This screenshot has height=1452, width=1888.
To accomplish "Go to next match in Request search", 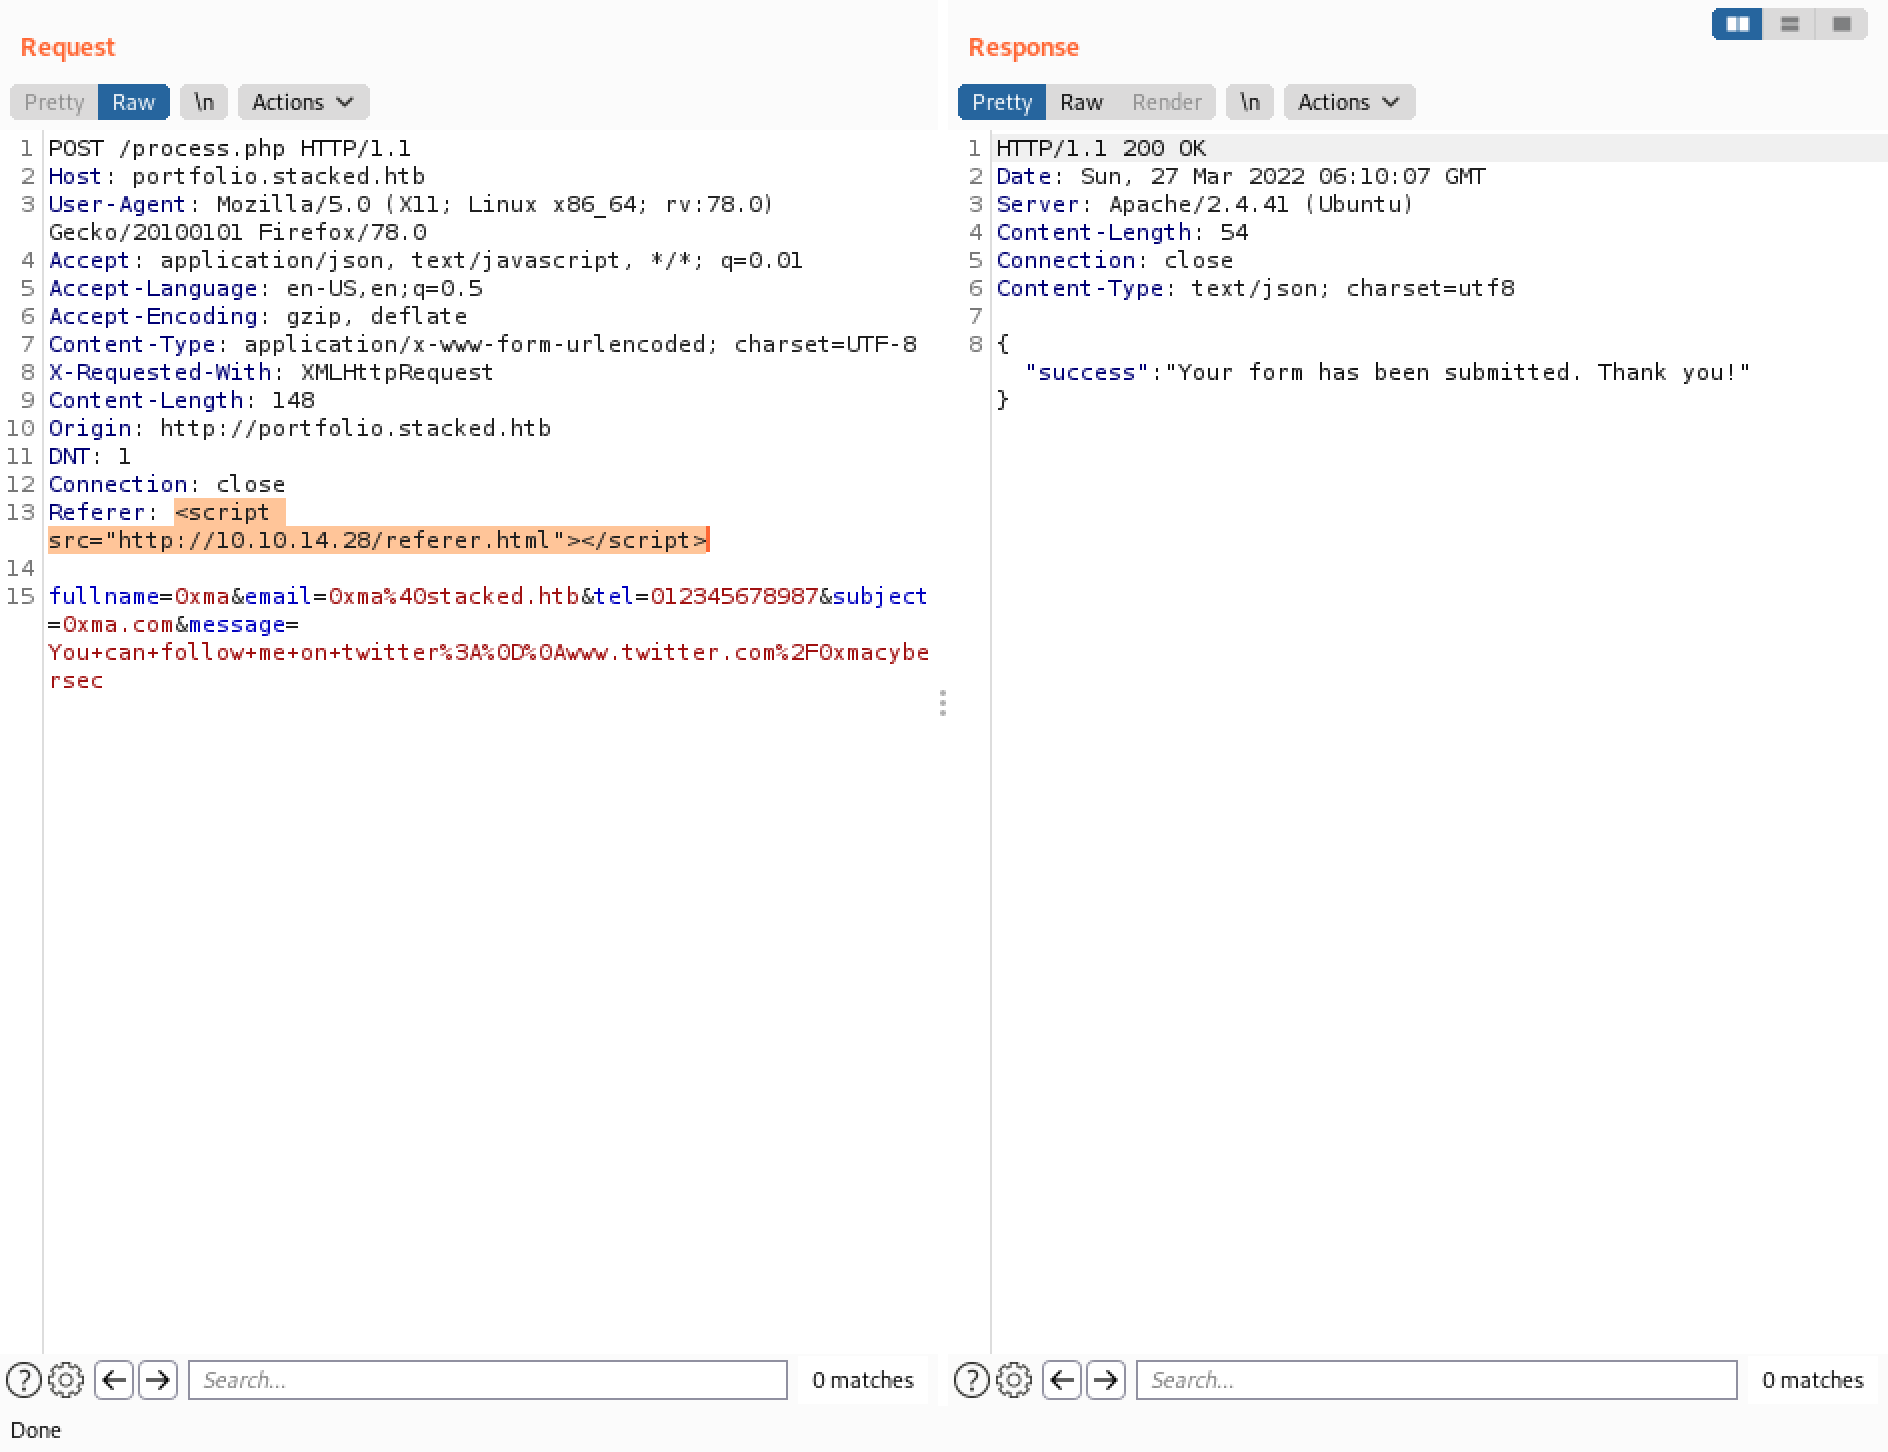I will coord(157,1380).
